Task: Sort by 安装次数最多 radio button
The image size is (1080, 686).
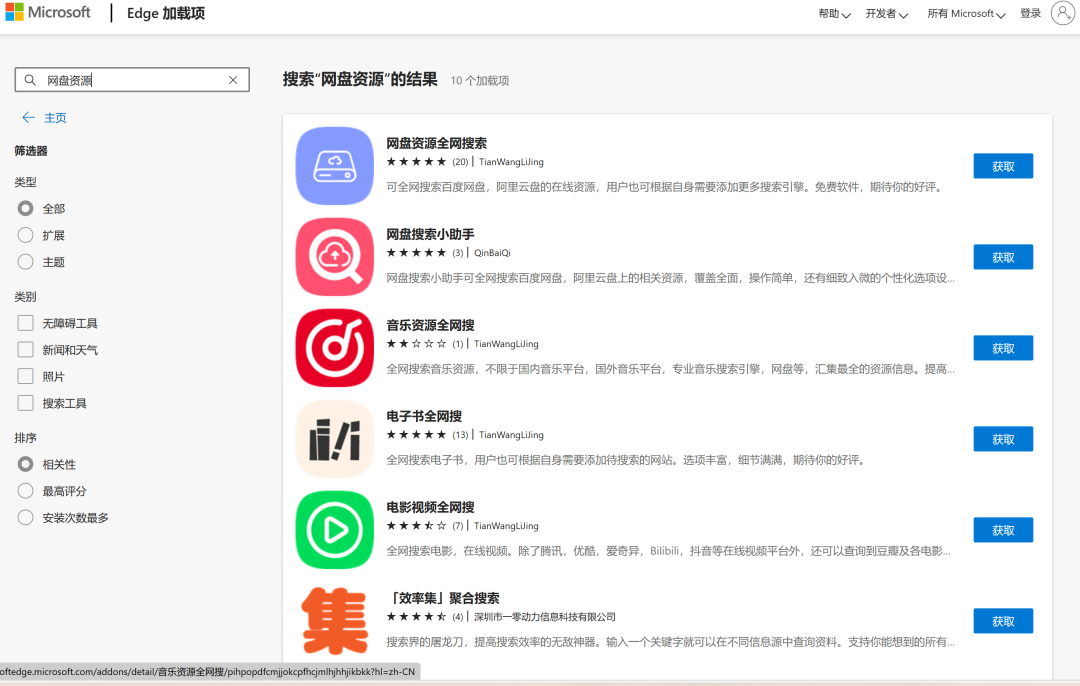Action: point(25,517)
